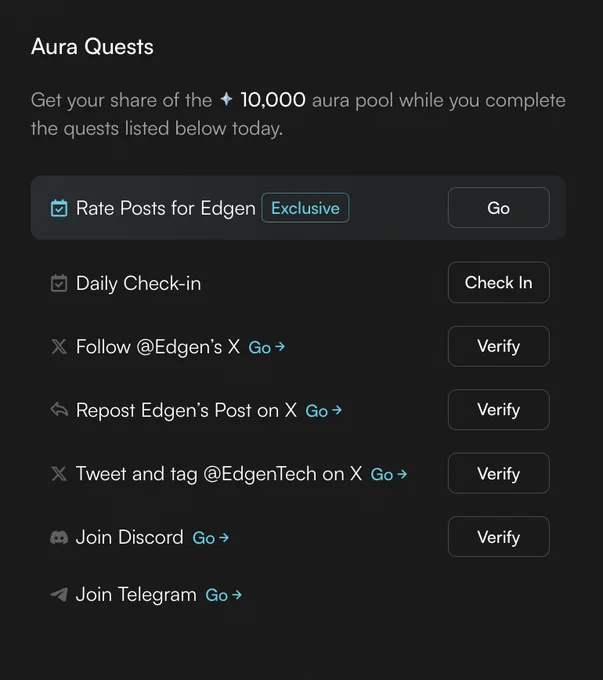Viewport: 603px width, 680px height.
Task: Click the calendar icon beside Rate Posts for Edgen
Action: (x=59, y=208)
